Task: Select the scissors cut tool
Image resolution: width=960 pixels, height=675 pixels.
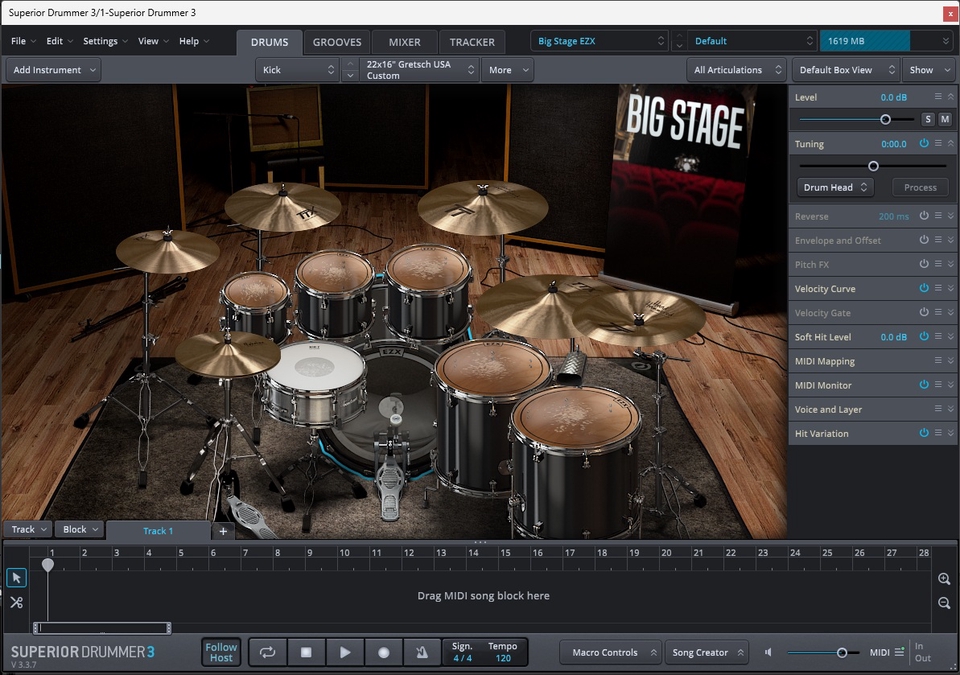Action: click(x=16, y=602)
